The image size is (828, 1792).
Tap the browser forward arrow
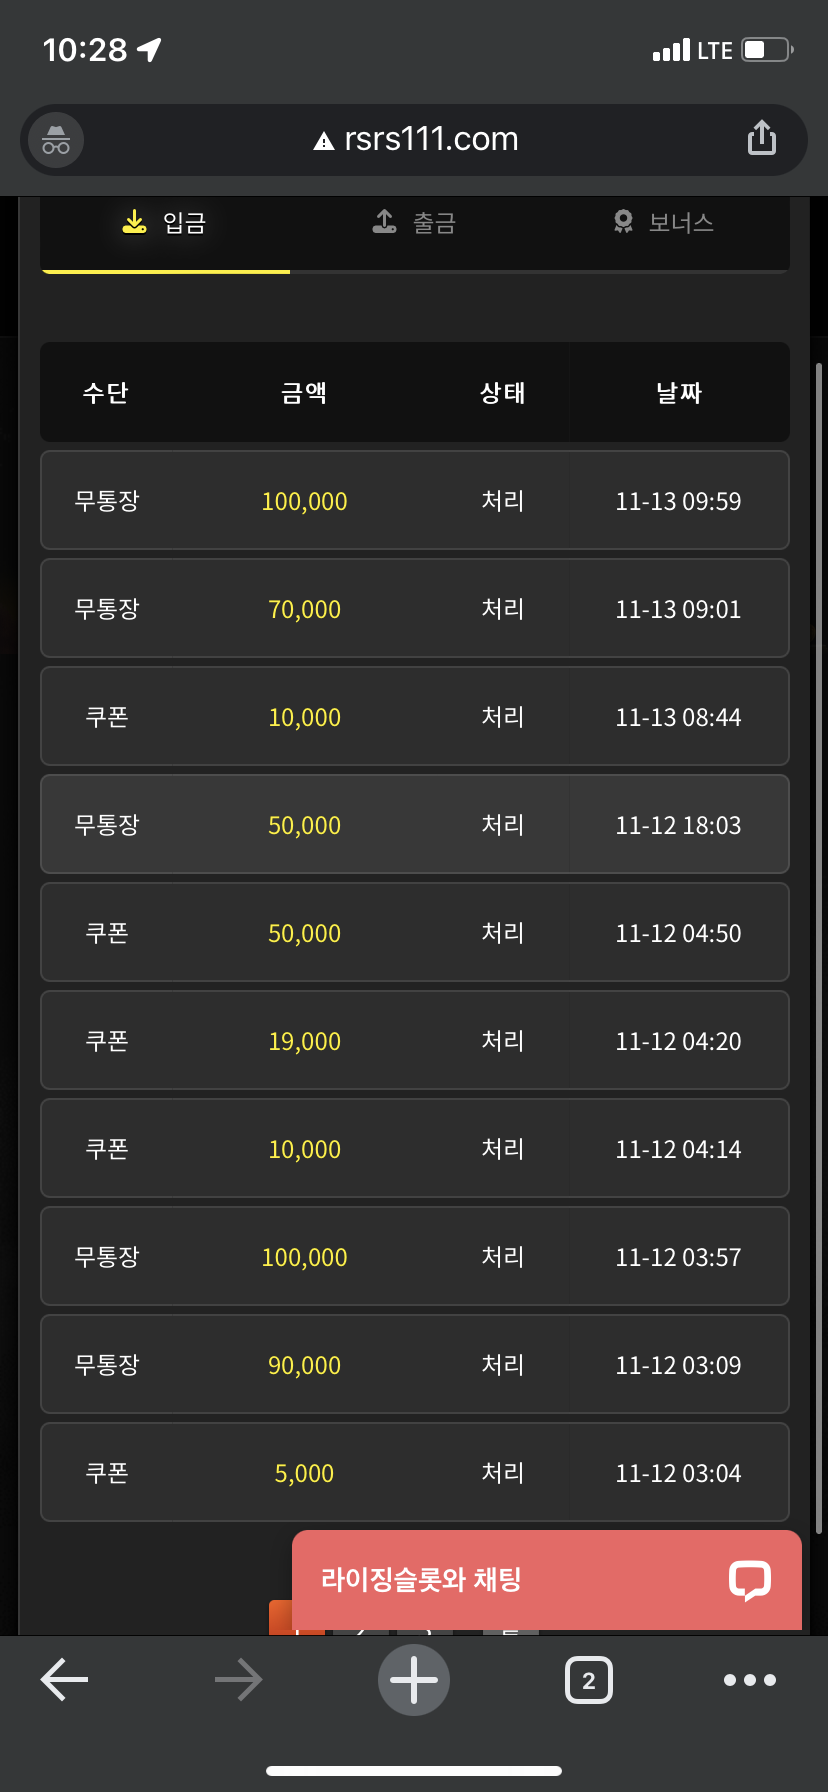coord(238,1680)
